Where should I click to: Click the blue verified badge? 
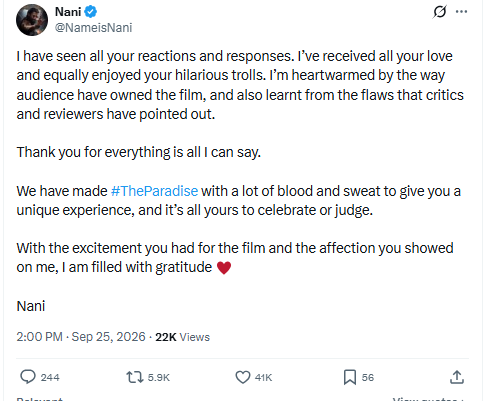pyautogui.click(x=90, y=12)
